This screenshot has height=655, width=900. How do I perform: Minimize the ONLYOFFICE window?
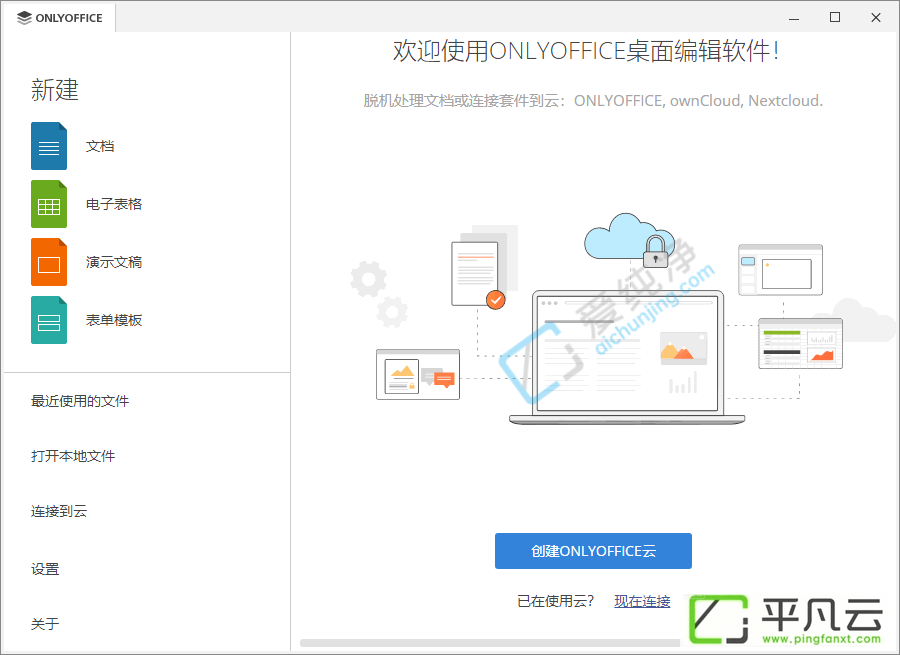(x=794, y=18)
